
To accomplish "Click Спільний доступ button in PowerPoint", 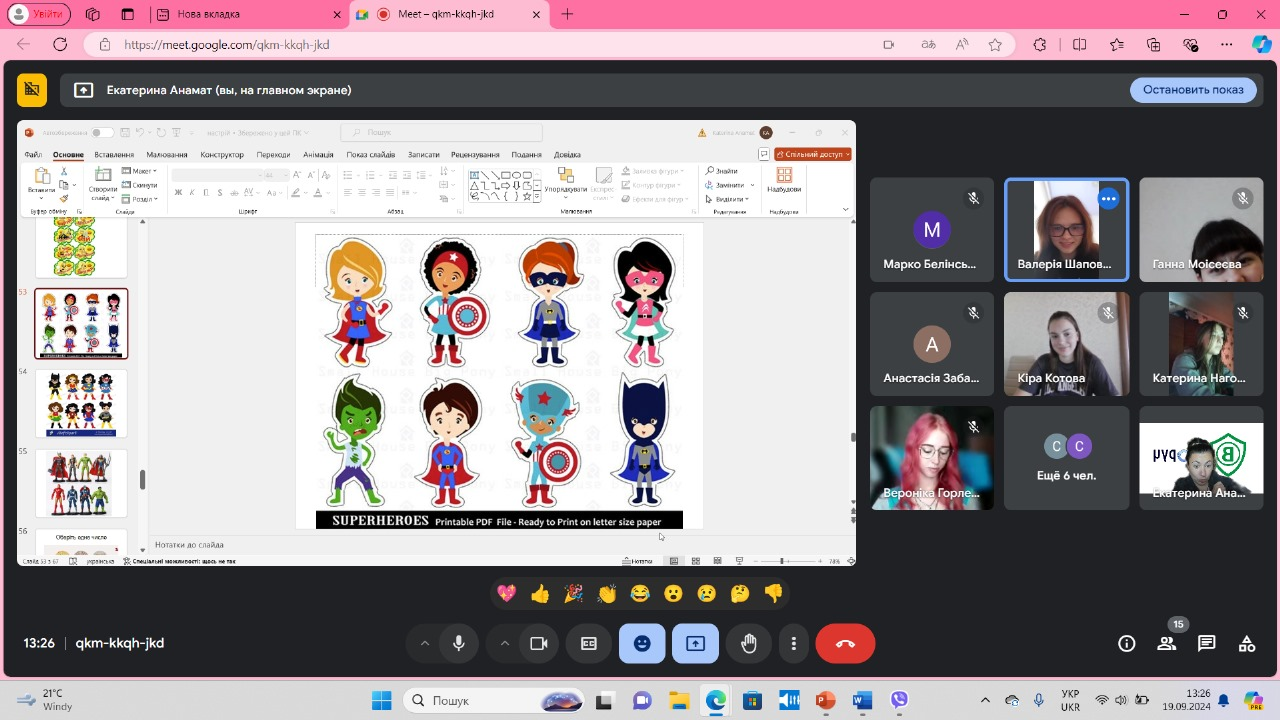I will click(x=812, y=154).
